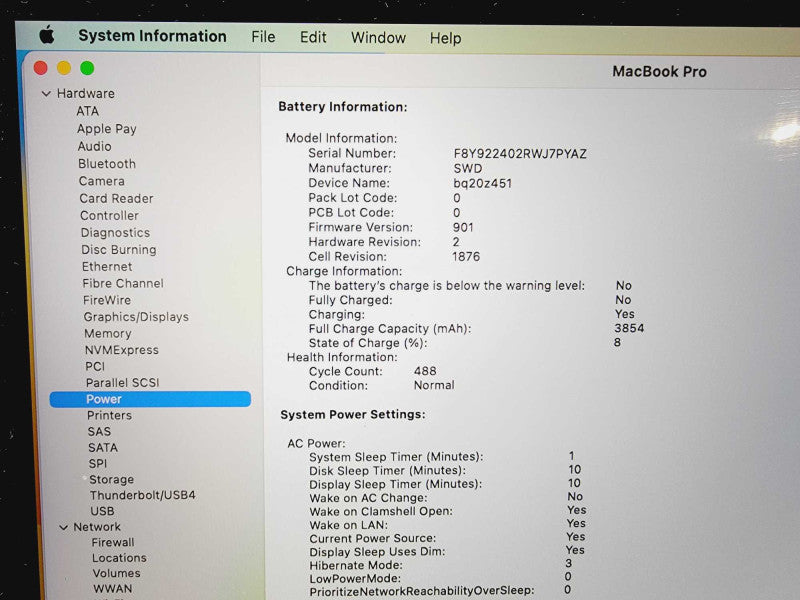Image resolution: width=800 pixels, height=600 pixels.
Task: Click full charge capacity value 3854
Action: [x=629, y=328]
